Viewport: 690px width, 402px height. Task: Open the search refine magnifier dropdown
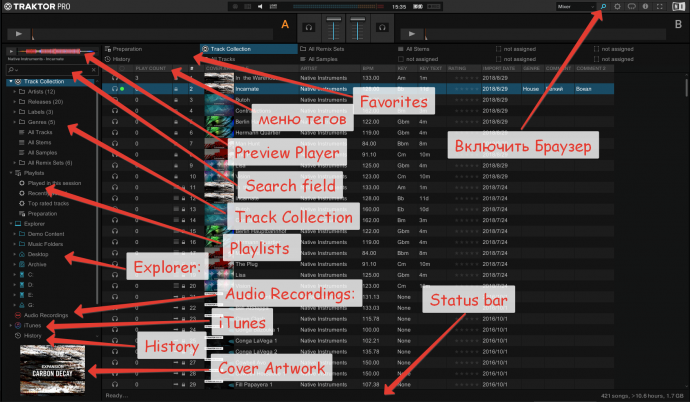tap(12, 70)
